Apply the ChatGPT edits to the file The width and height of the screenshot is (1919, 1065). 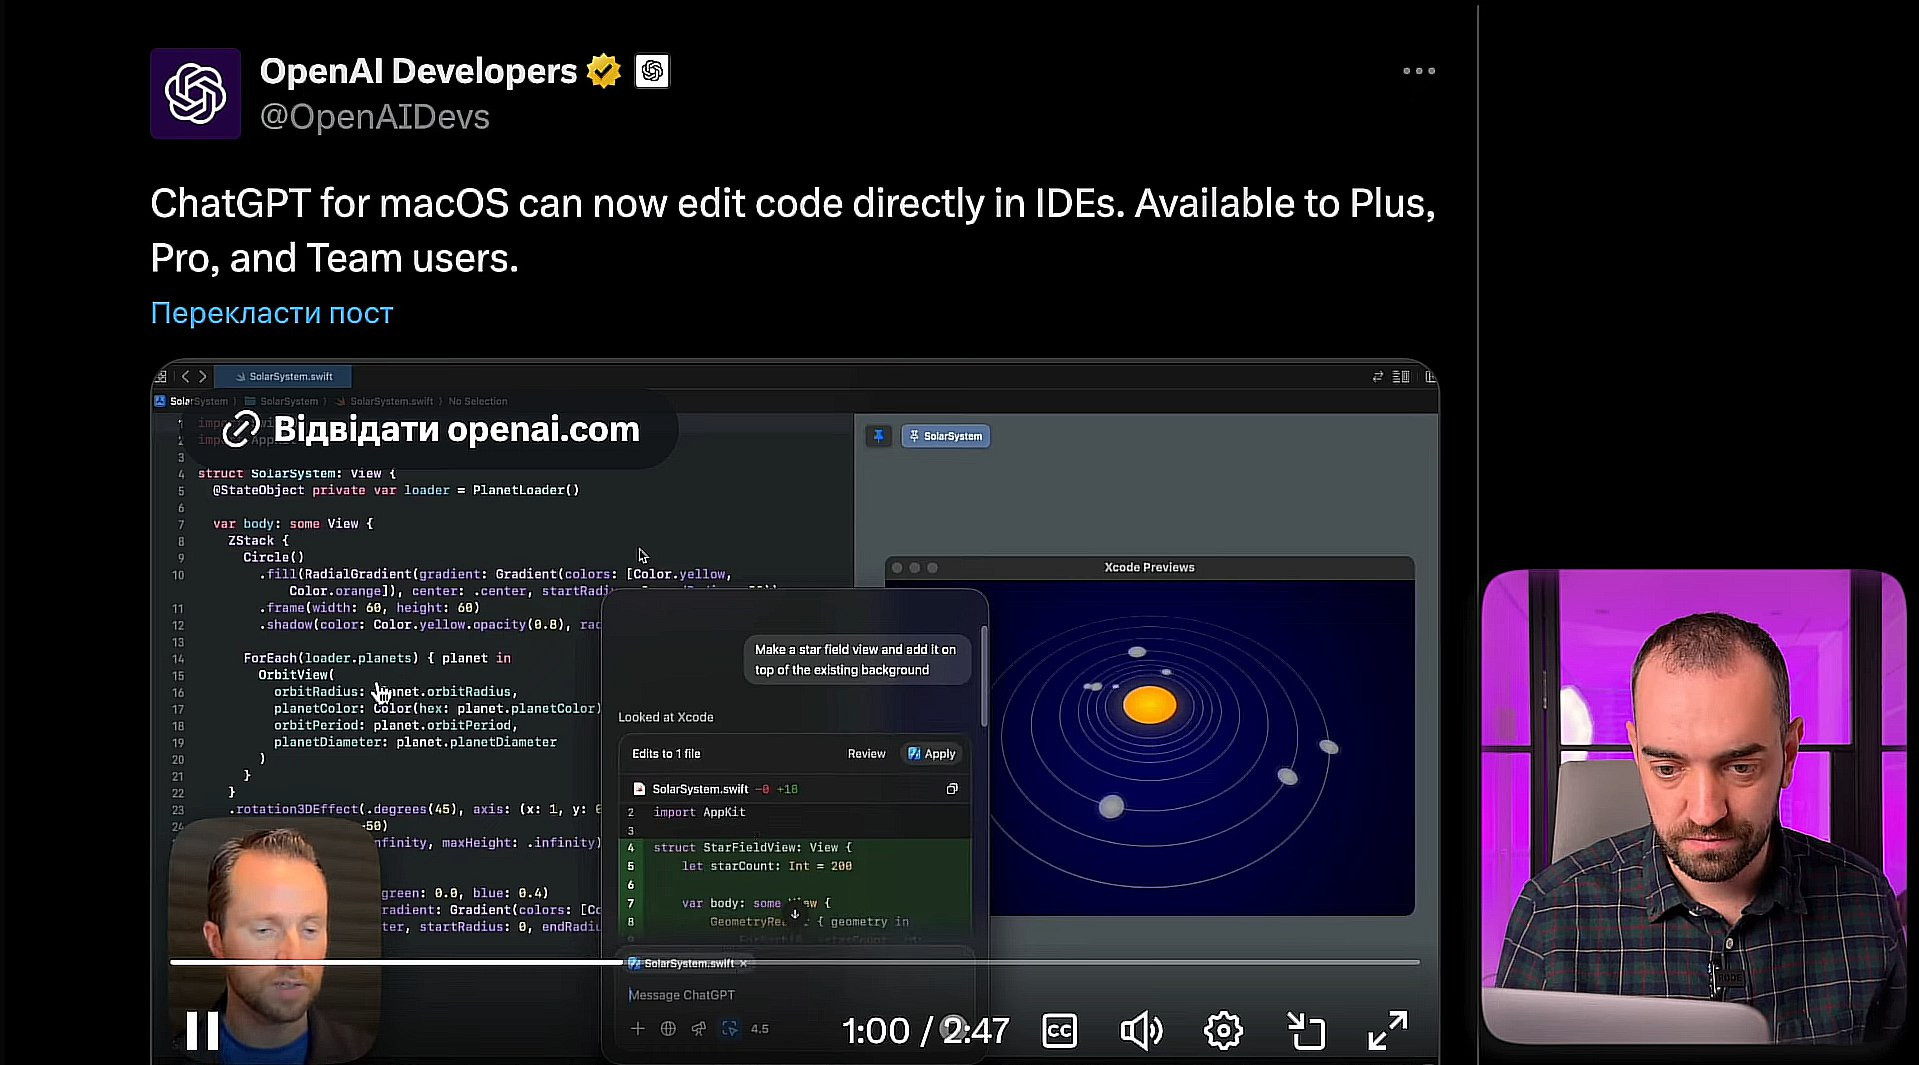pos(932,754)
